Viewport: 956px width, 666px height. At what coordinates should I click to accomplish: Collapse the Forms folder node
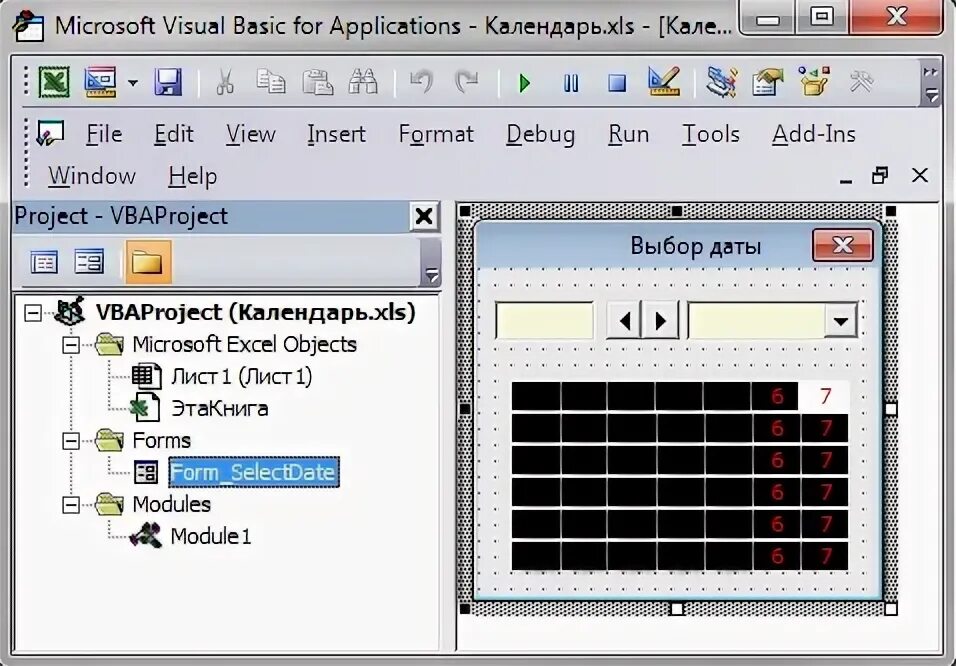[x=71, y=441]
